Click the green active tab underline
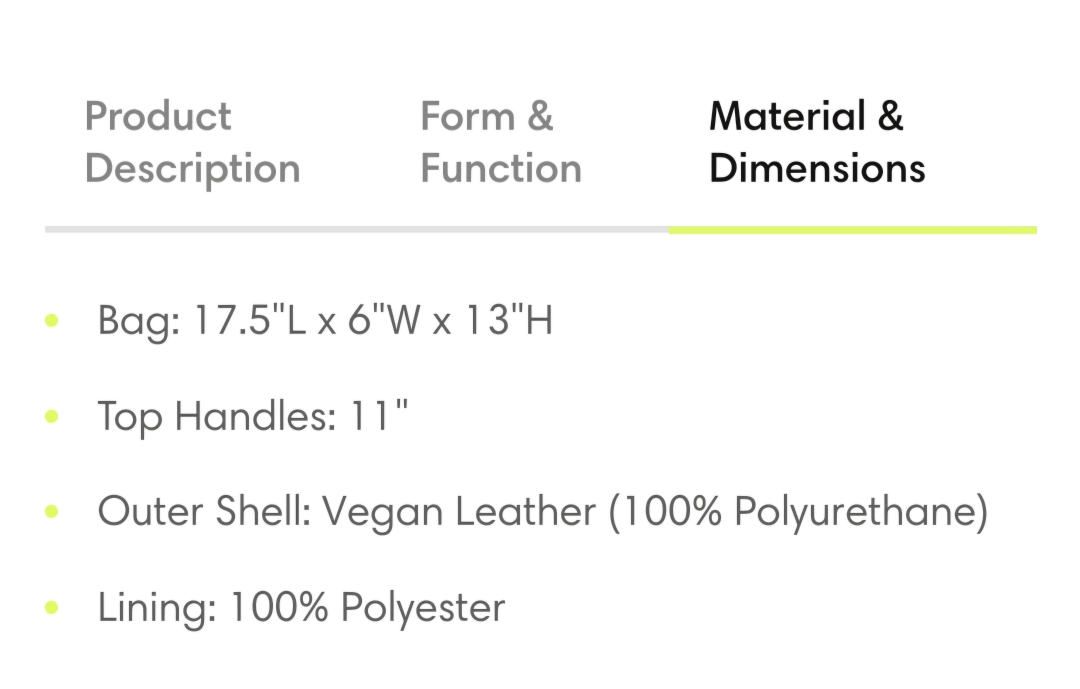1080x689 pixels. pos(852,230)
